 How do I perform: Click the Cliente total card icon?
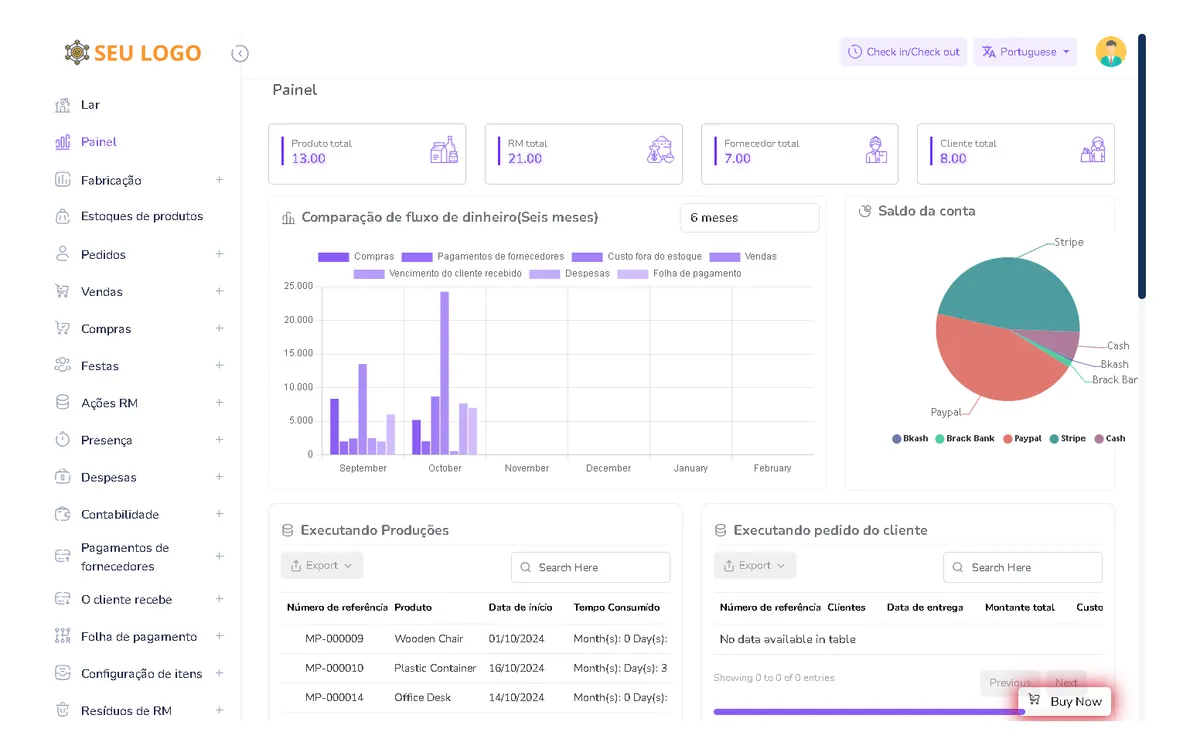pyautogui.click(x=1092, y=150)
